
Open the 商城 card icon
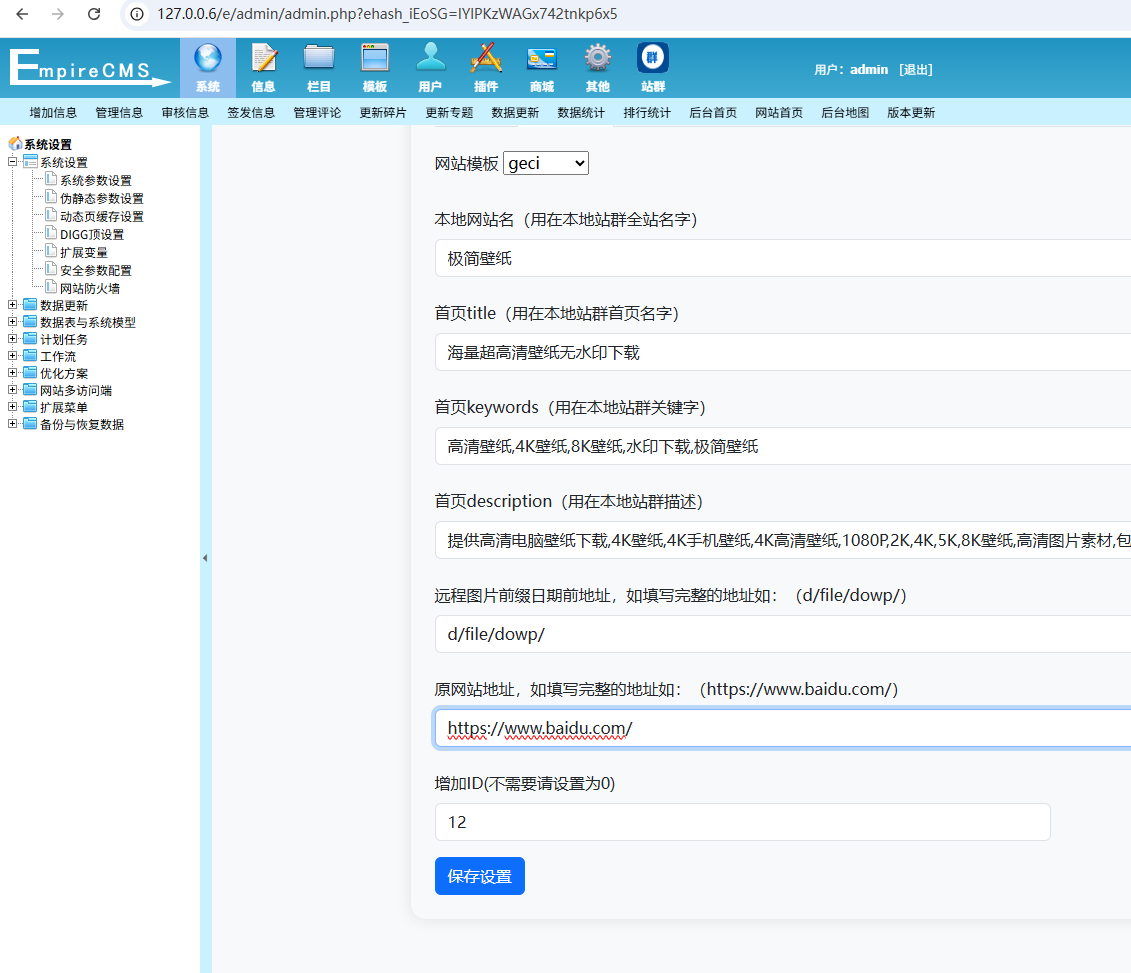[x=541, y=58]
